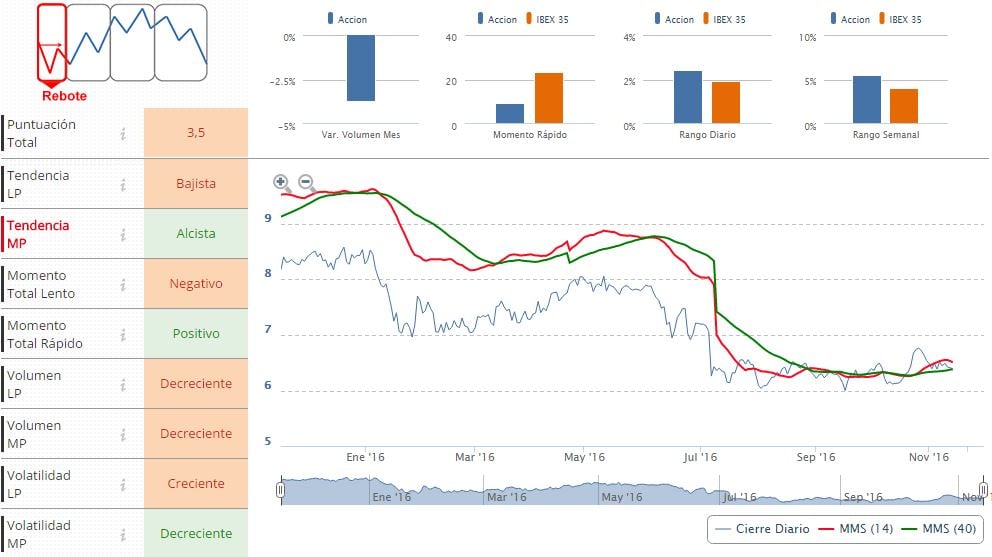Click info icon next to Volumen MP
This screenshot has width=992, height=557.
(122, 434)
